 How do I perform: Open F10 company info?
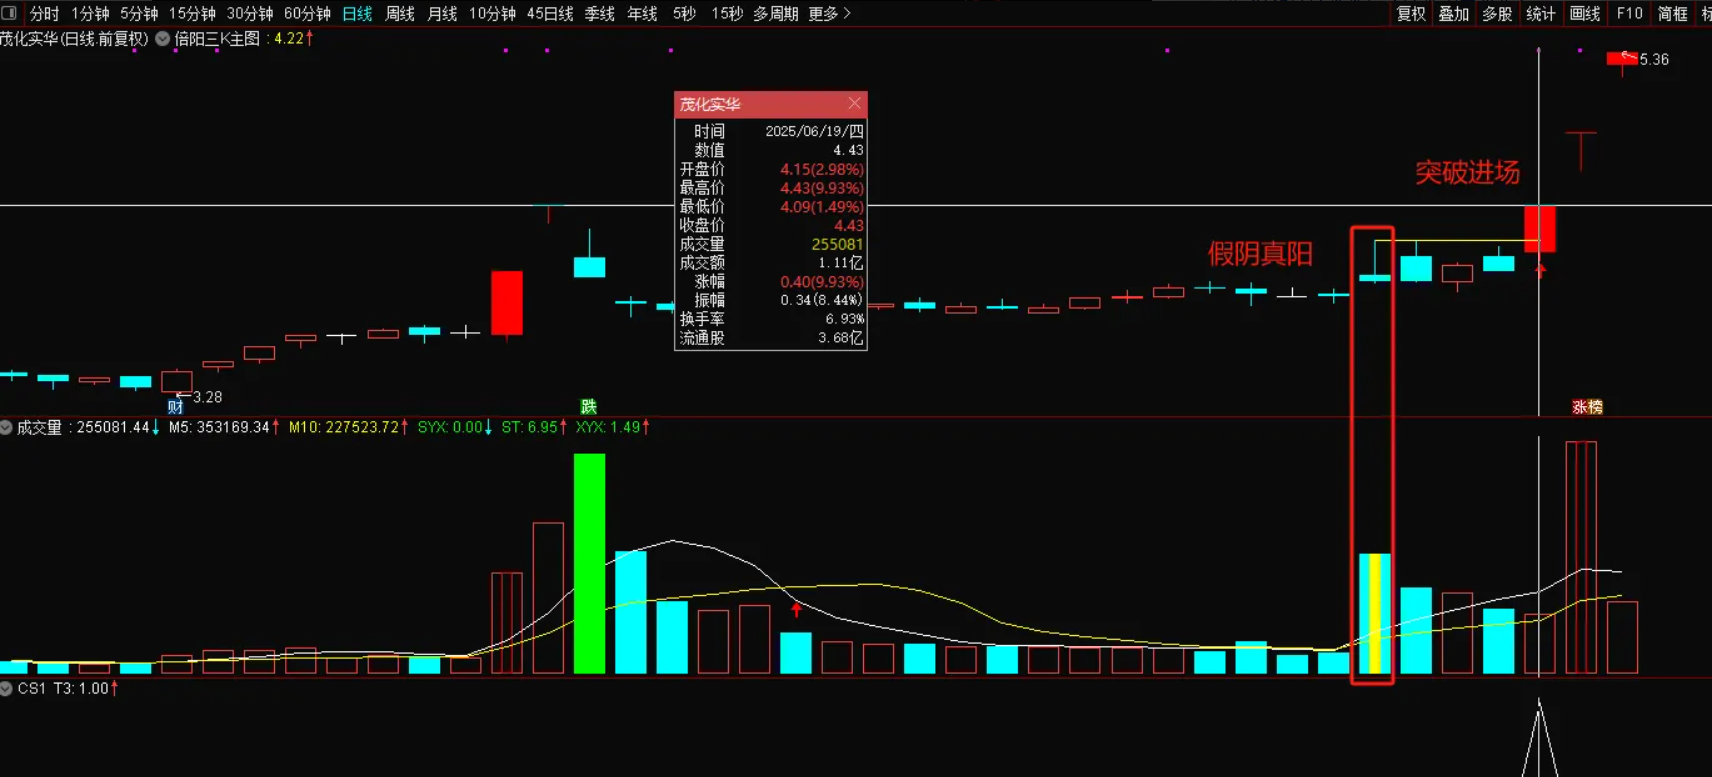1629,13
